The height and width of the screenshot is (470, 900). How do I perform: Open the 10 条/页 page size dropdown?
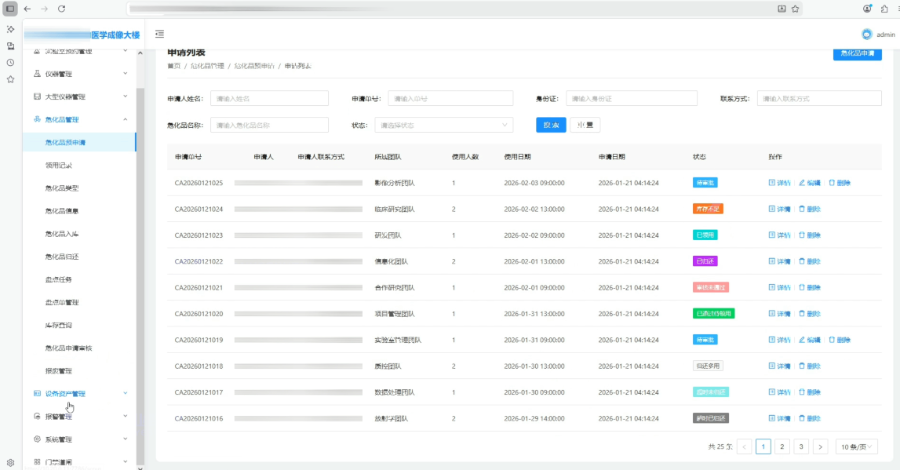click(856, 446)
